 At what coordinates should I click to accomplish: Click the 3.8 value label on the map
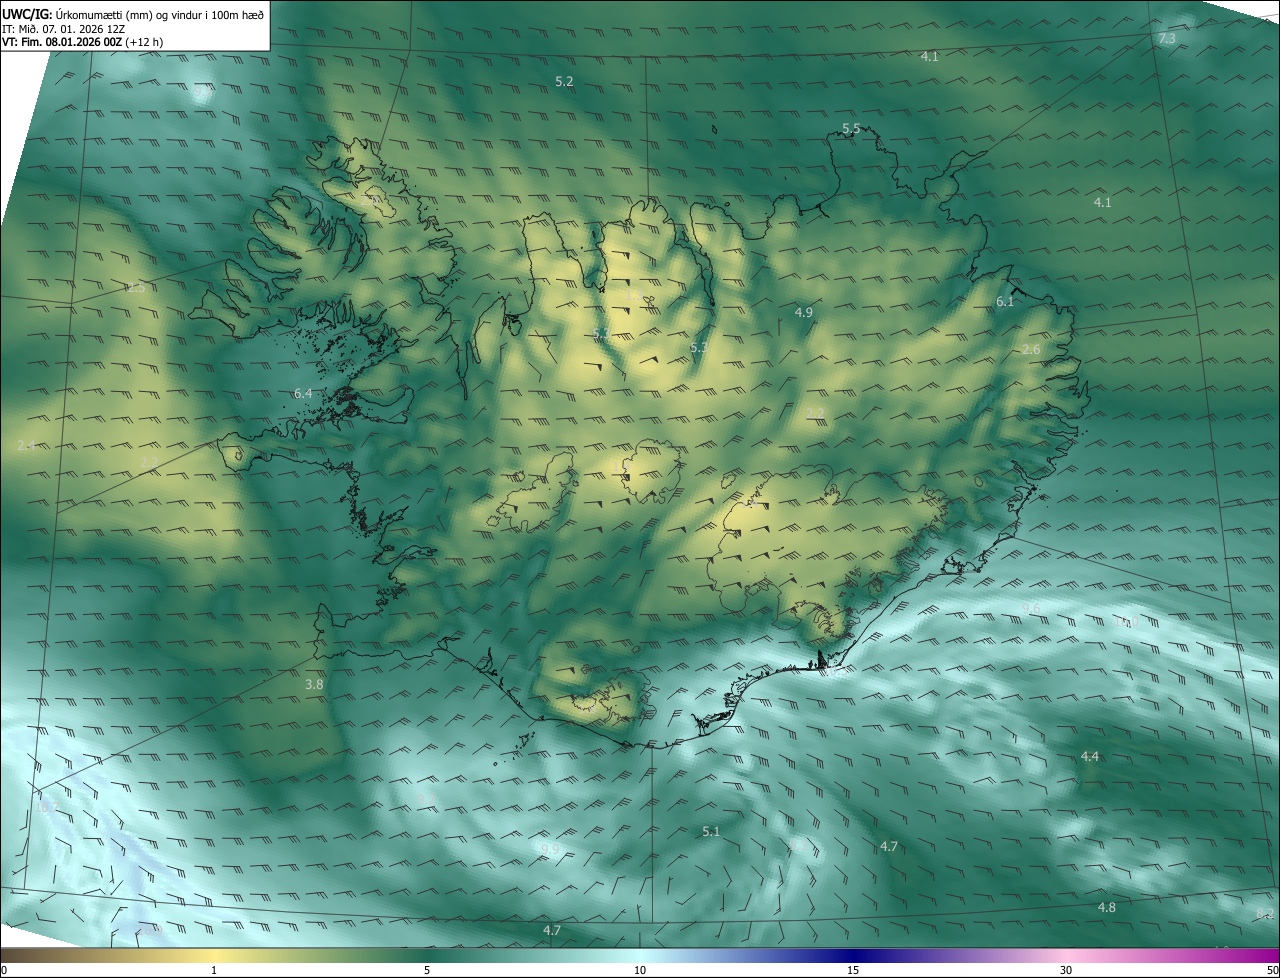point(314,684)
